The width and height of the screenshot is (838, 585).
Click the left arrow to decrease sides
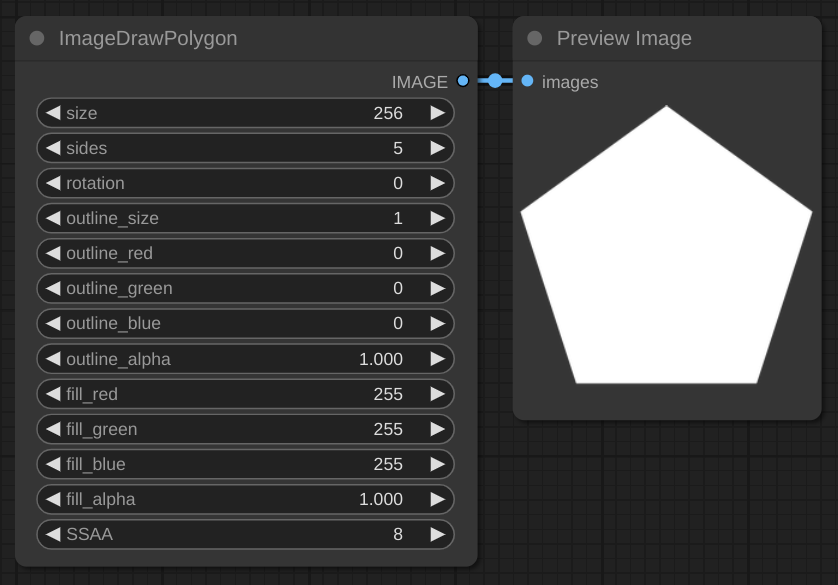pyautogui.click(x=53, y=148)
